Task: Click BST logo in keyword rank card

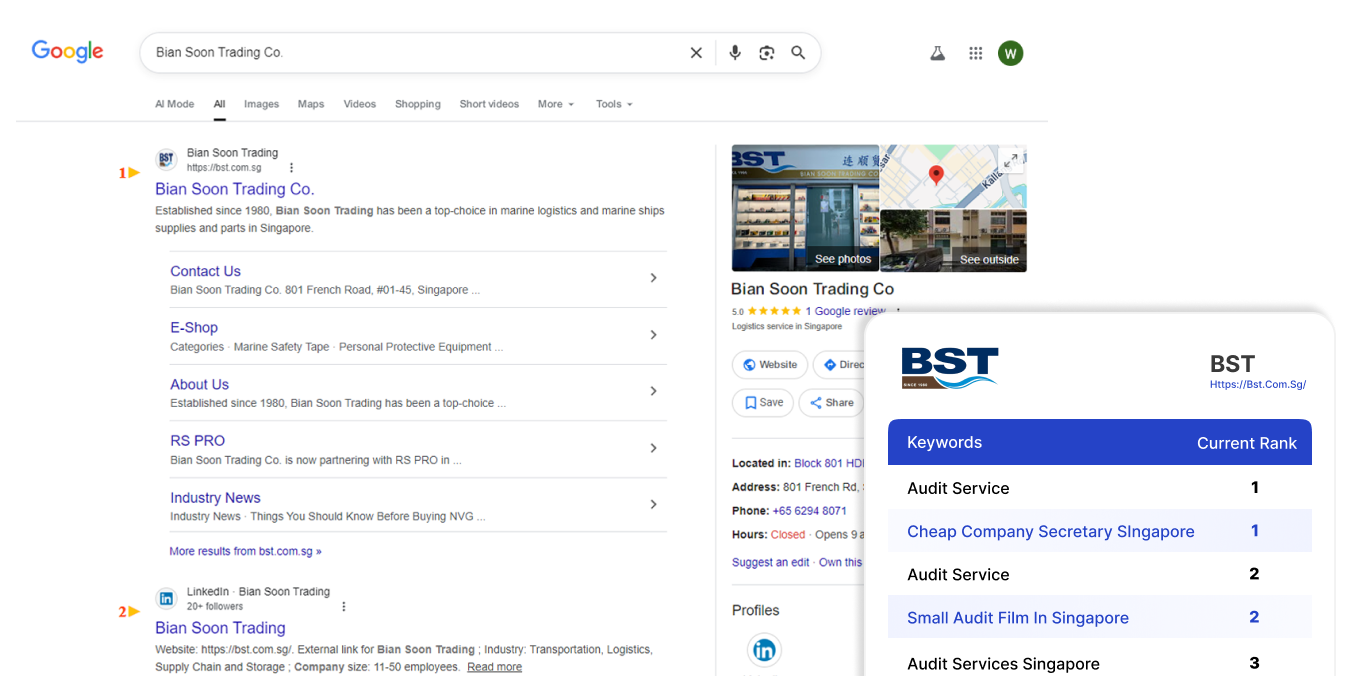Action: pos(949,368)
